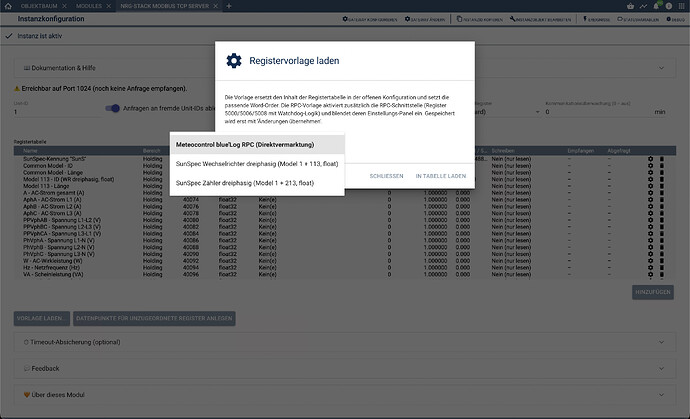Click Datenpunkte für unzugeordnete Register anlegen

pos(154,318)
